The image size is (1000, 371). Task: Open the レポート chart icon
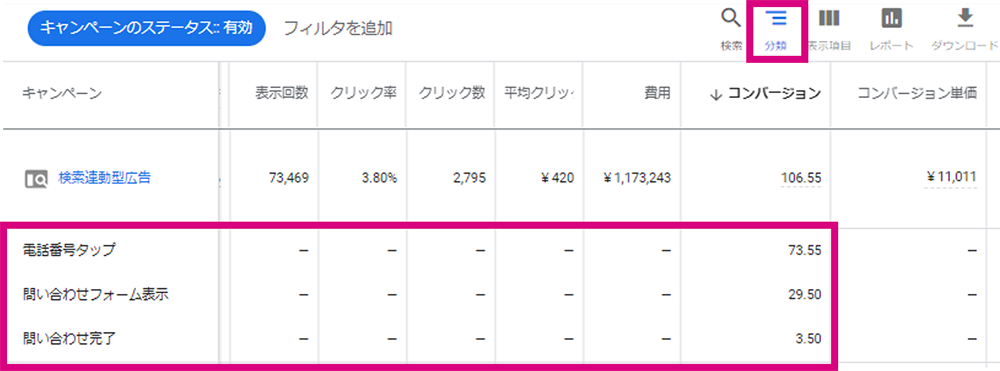coord(892,18)
